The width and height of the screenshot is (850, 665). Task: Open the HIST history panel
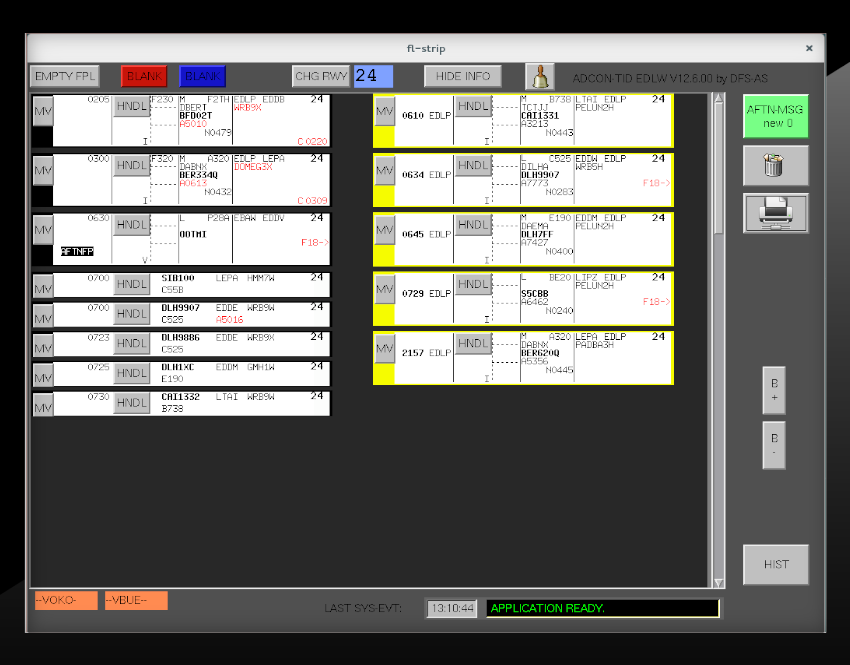(775, 564)
